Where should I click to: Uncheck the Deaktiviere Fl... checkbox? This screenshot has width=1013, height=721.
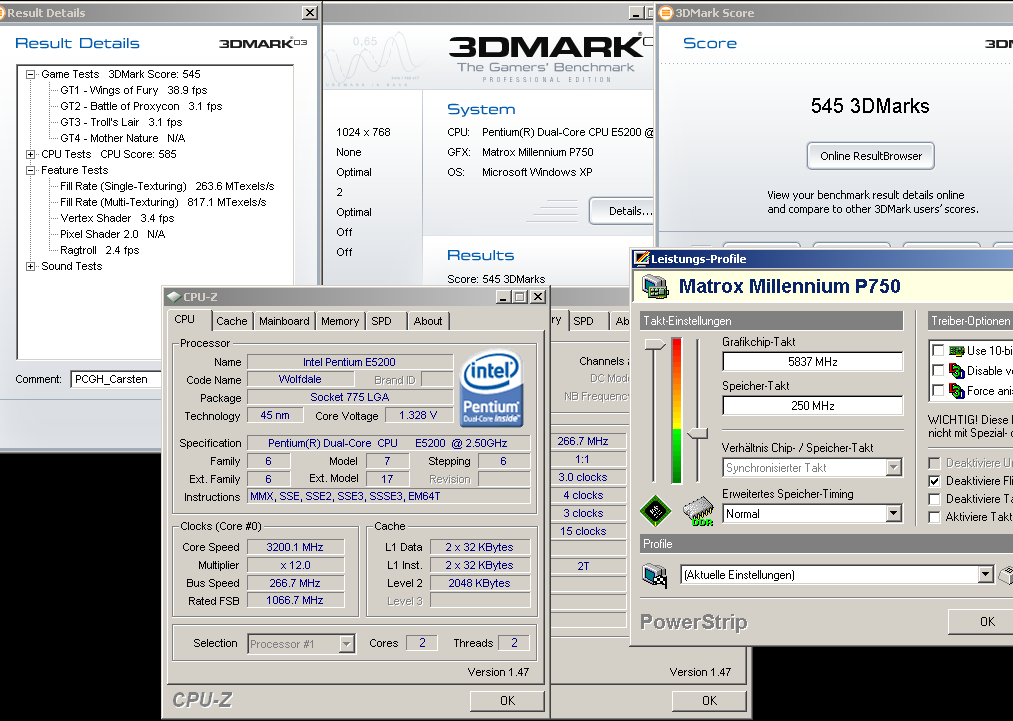pos(934,481)
